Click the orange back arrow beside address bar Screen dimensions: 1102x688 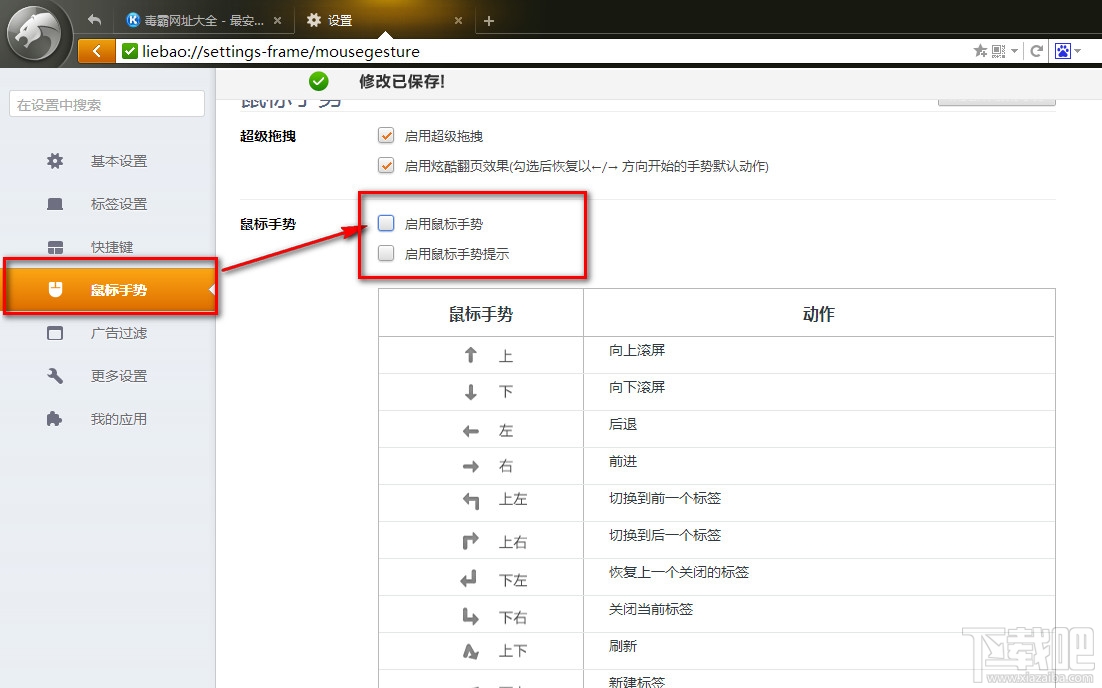coord(96,50)
